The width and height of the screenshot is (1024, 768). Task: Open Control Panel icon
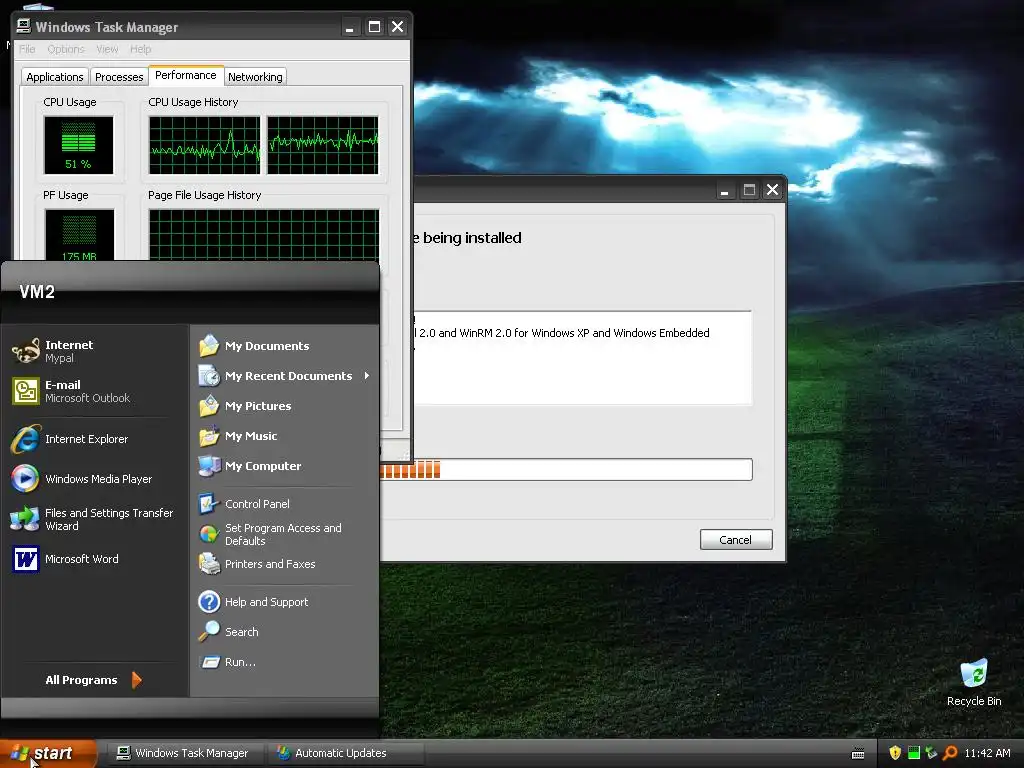pos(209,504)
